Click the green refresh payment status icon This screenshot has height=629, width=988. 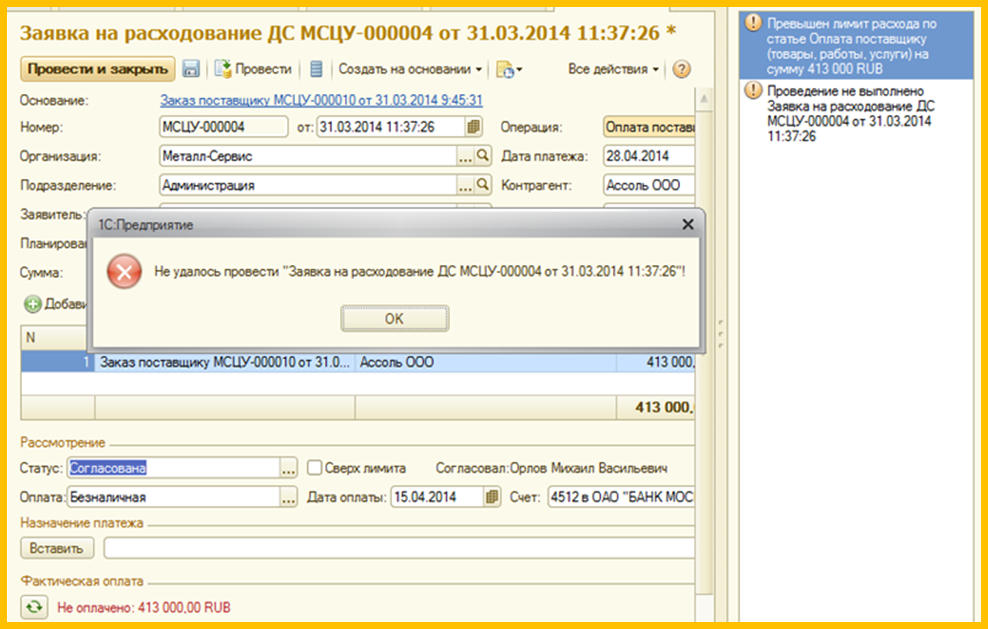pos(35,606)
